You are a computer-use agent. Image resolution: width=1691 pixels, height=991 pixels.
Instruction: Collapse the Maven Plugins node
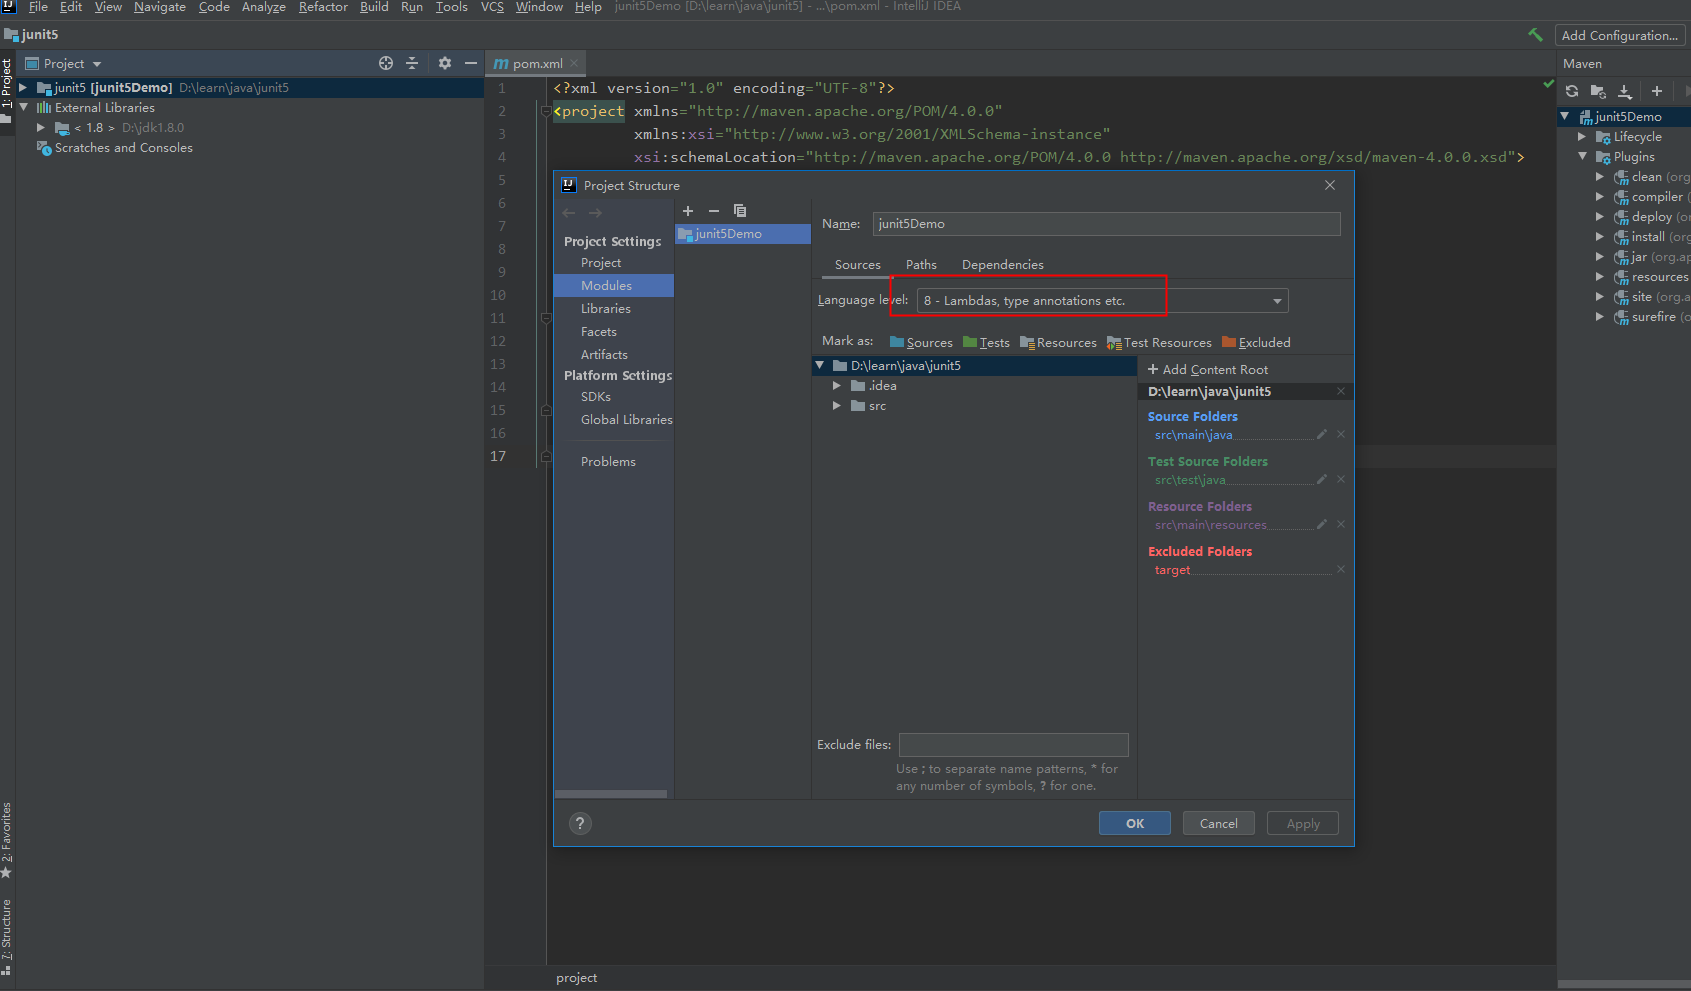(x=1582, y=157)
